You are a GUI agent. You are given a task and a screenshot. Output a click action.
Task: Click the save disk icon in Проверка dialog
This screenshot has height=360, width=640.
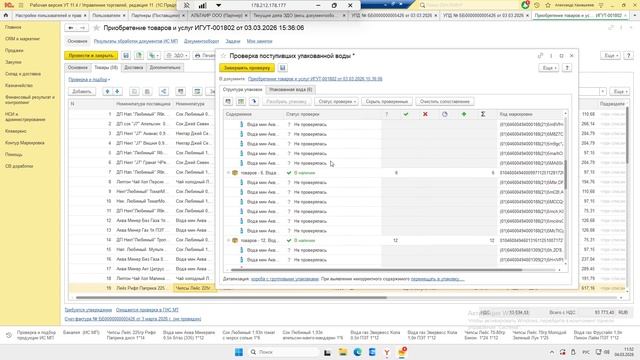(x=282, y=68)
